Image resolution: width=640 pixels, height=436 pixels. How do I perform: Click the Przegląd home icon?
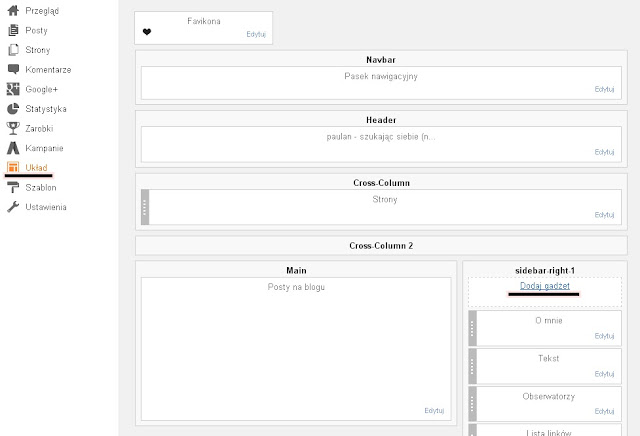tap(13, 11)
